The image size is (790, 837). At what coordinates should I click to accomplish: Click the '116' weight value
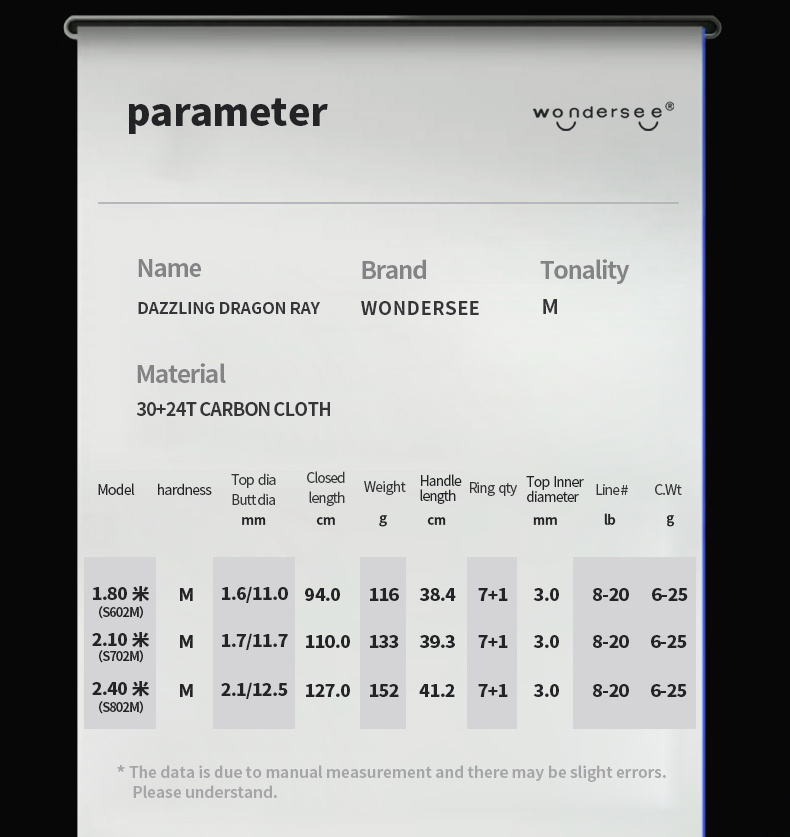[384, 595]
